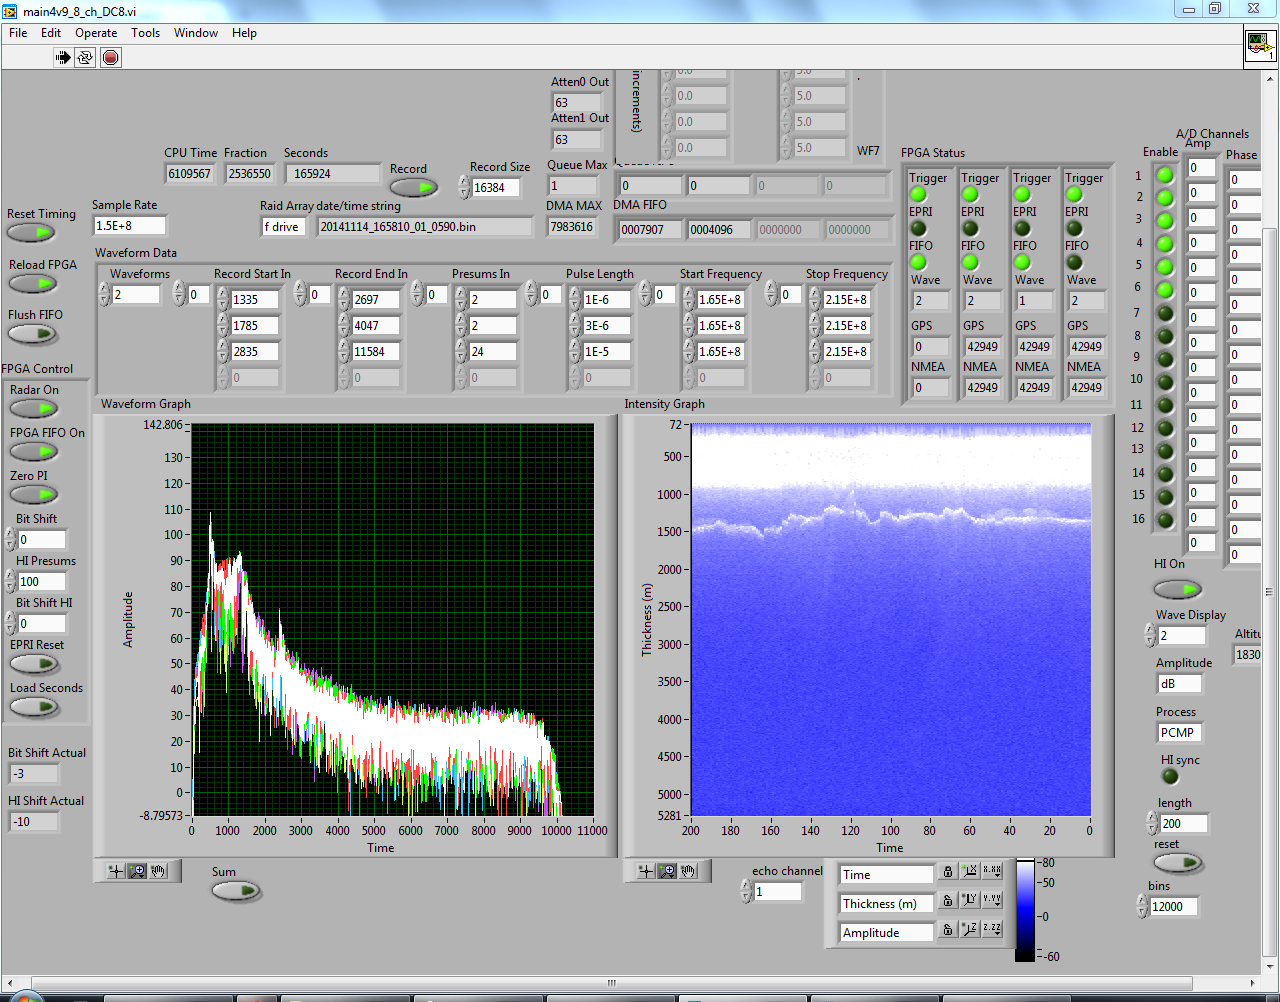Click the Time axis autoscale lock icon

(x=948, y=873)
